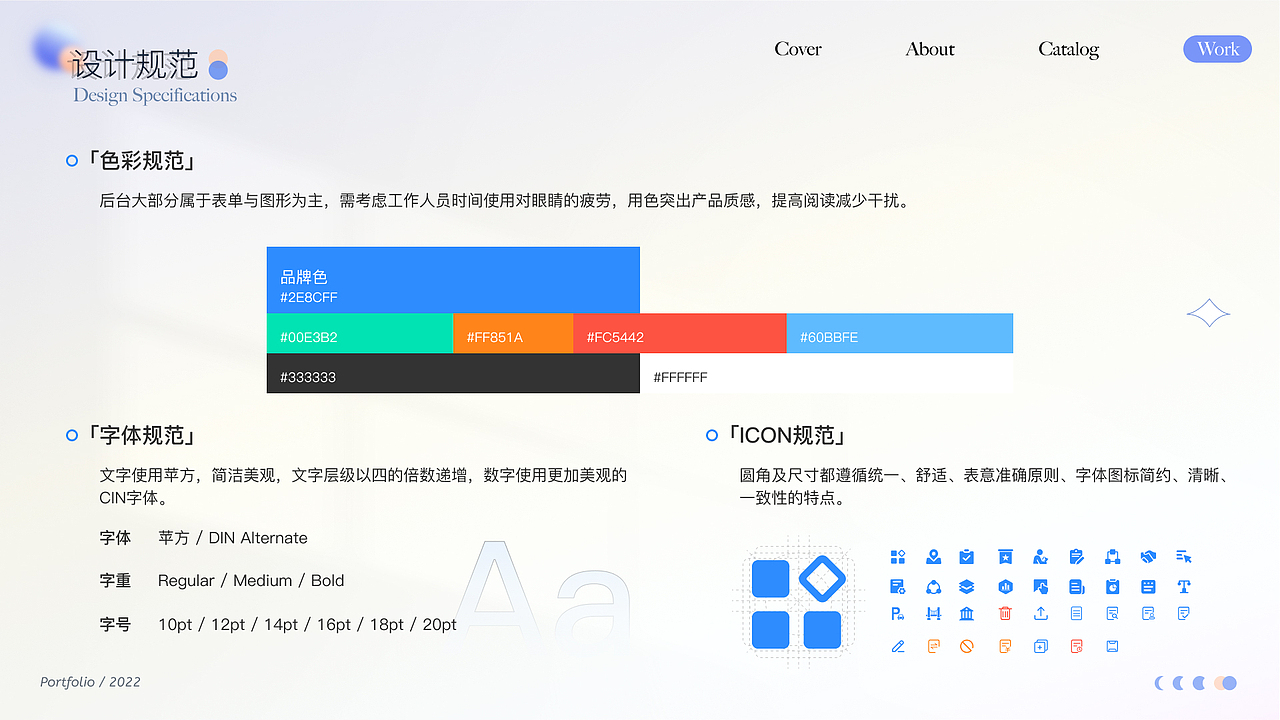Click the person with star icon
Screen dimensions: 1280x720
(1040, 557)
